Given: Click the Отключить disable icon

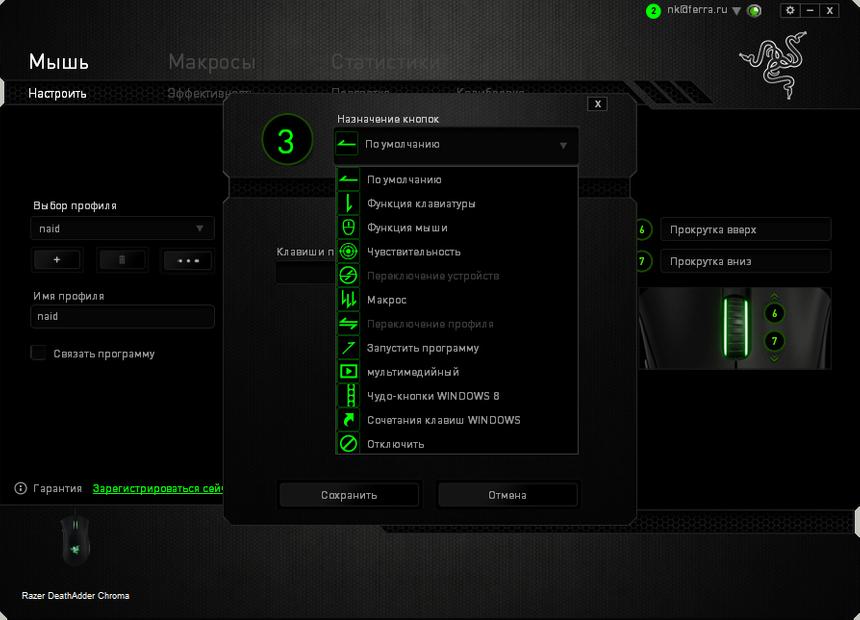Looking at the screenshot, I should pyautogui.click(x=348, y=444).
